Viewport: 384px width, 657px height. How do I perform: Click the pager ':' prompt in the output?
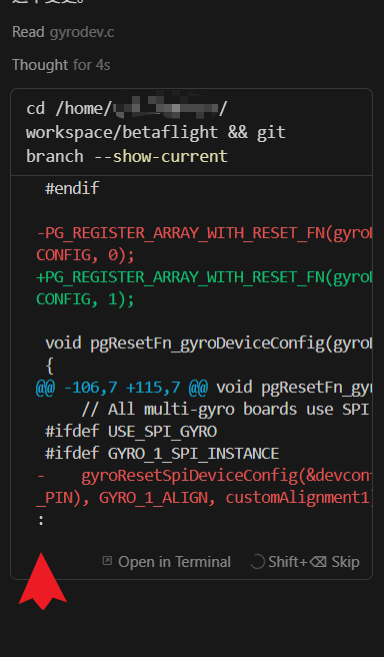point(41,520)
